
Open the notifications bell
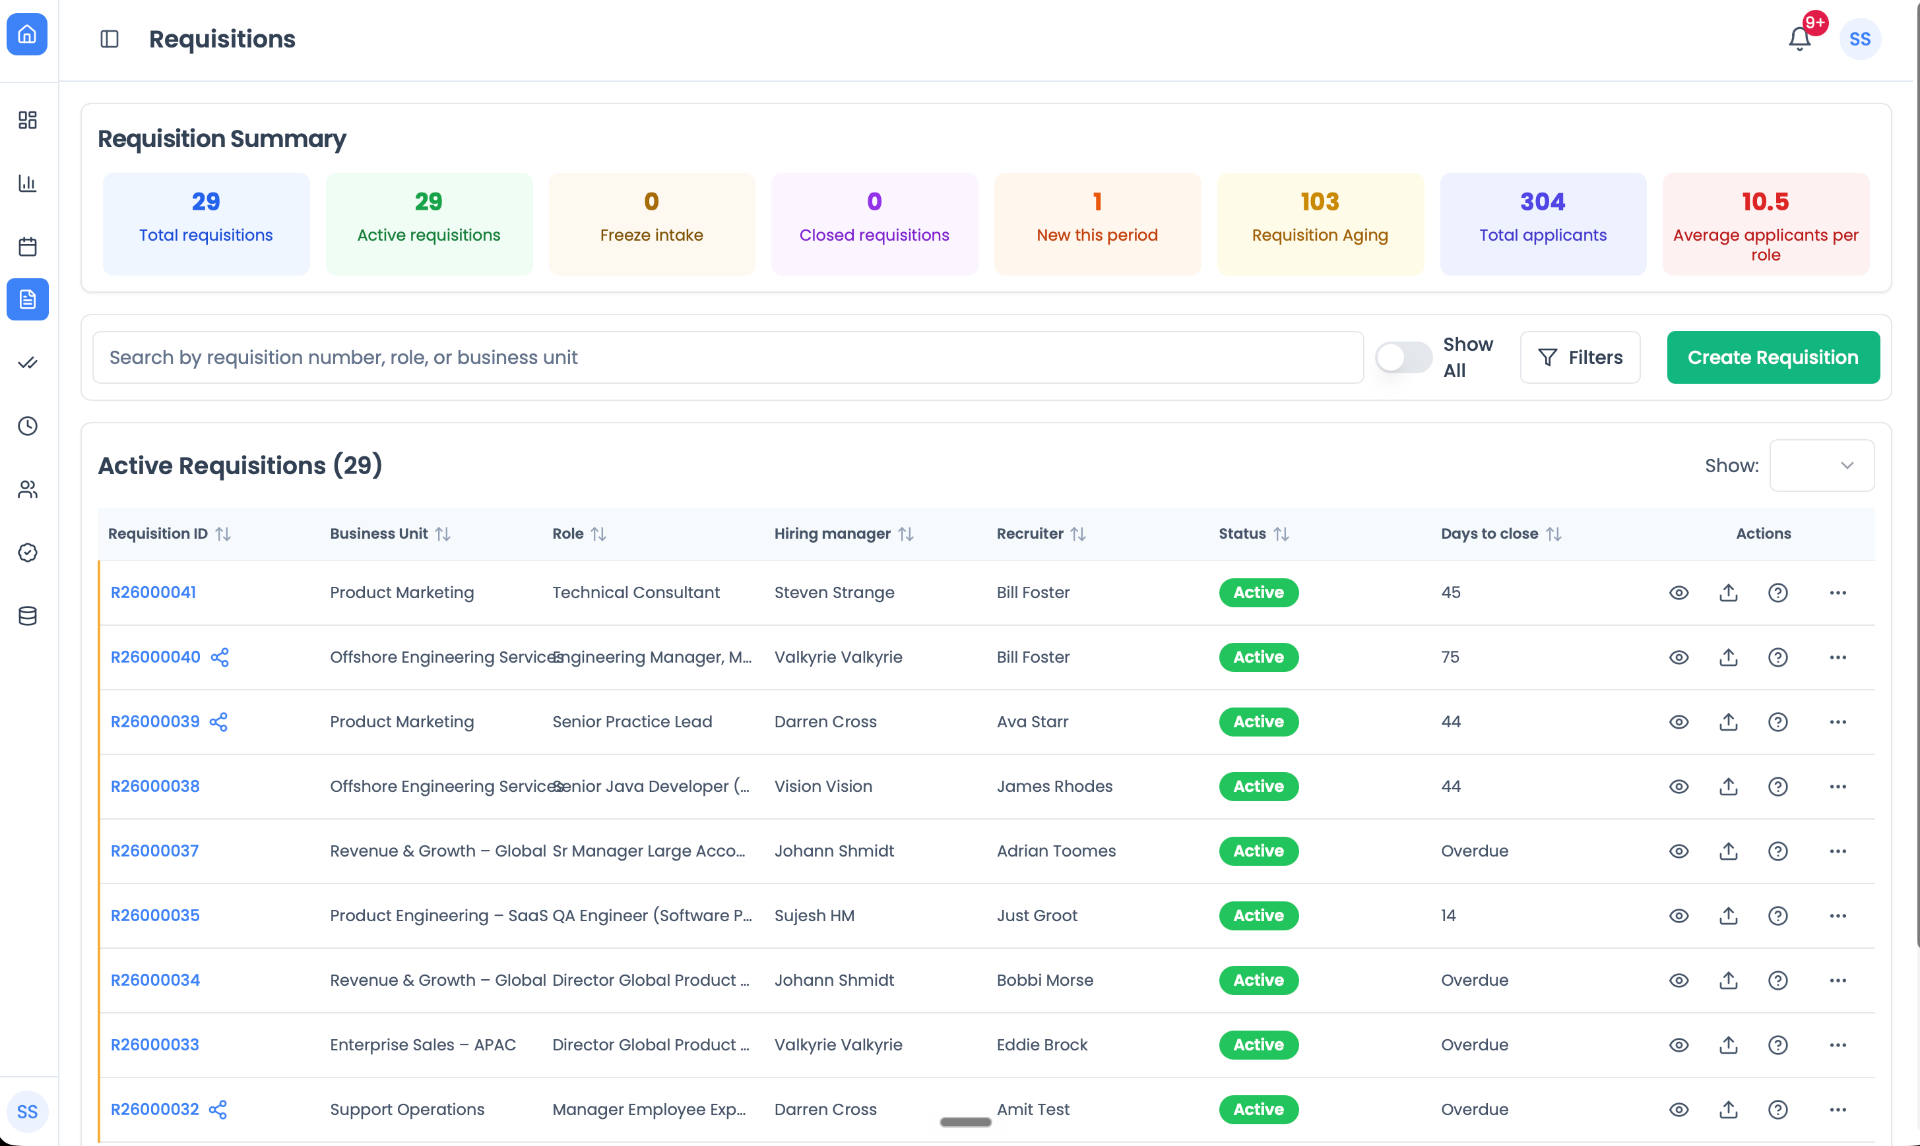pos(1800,39)
